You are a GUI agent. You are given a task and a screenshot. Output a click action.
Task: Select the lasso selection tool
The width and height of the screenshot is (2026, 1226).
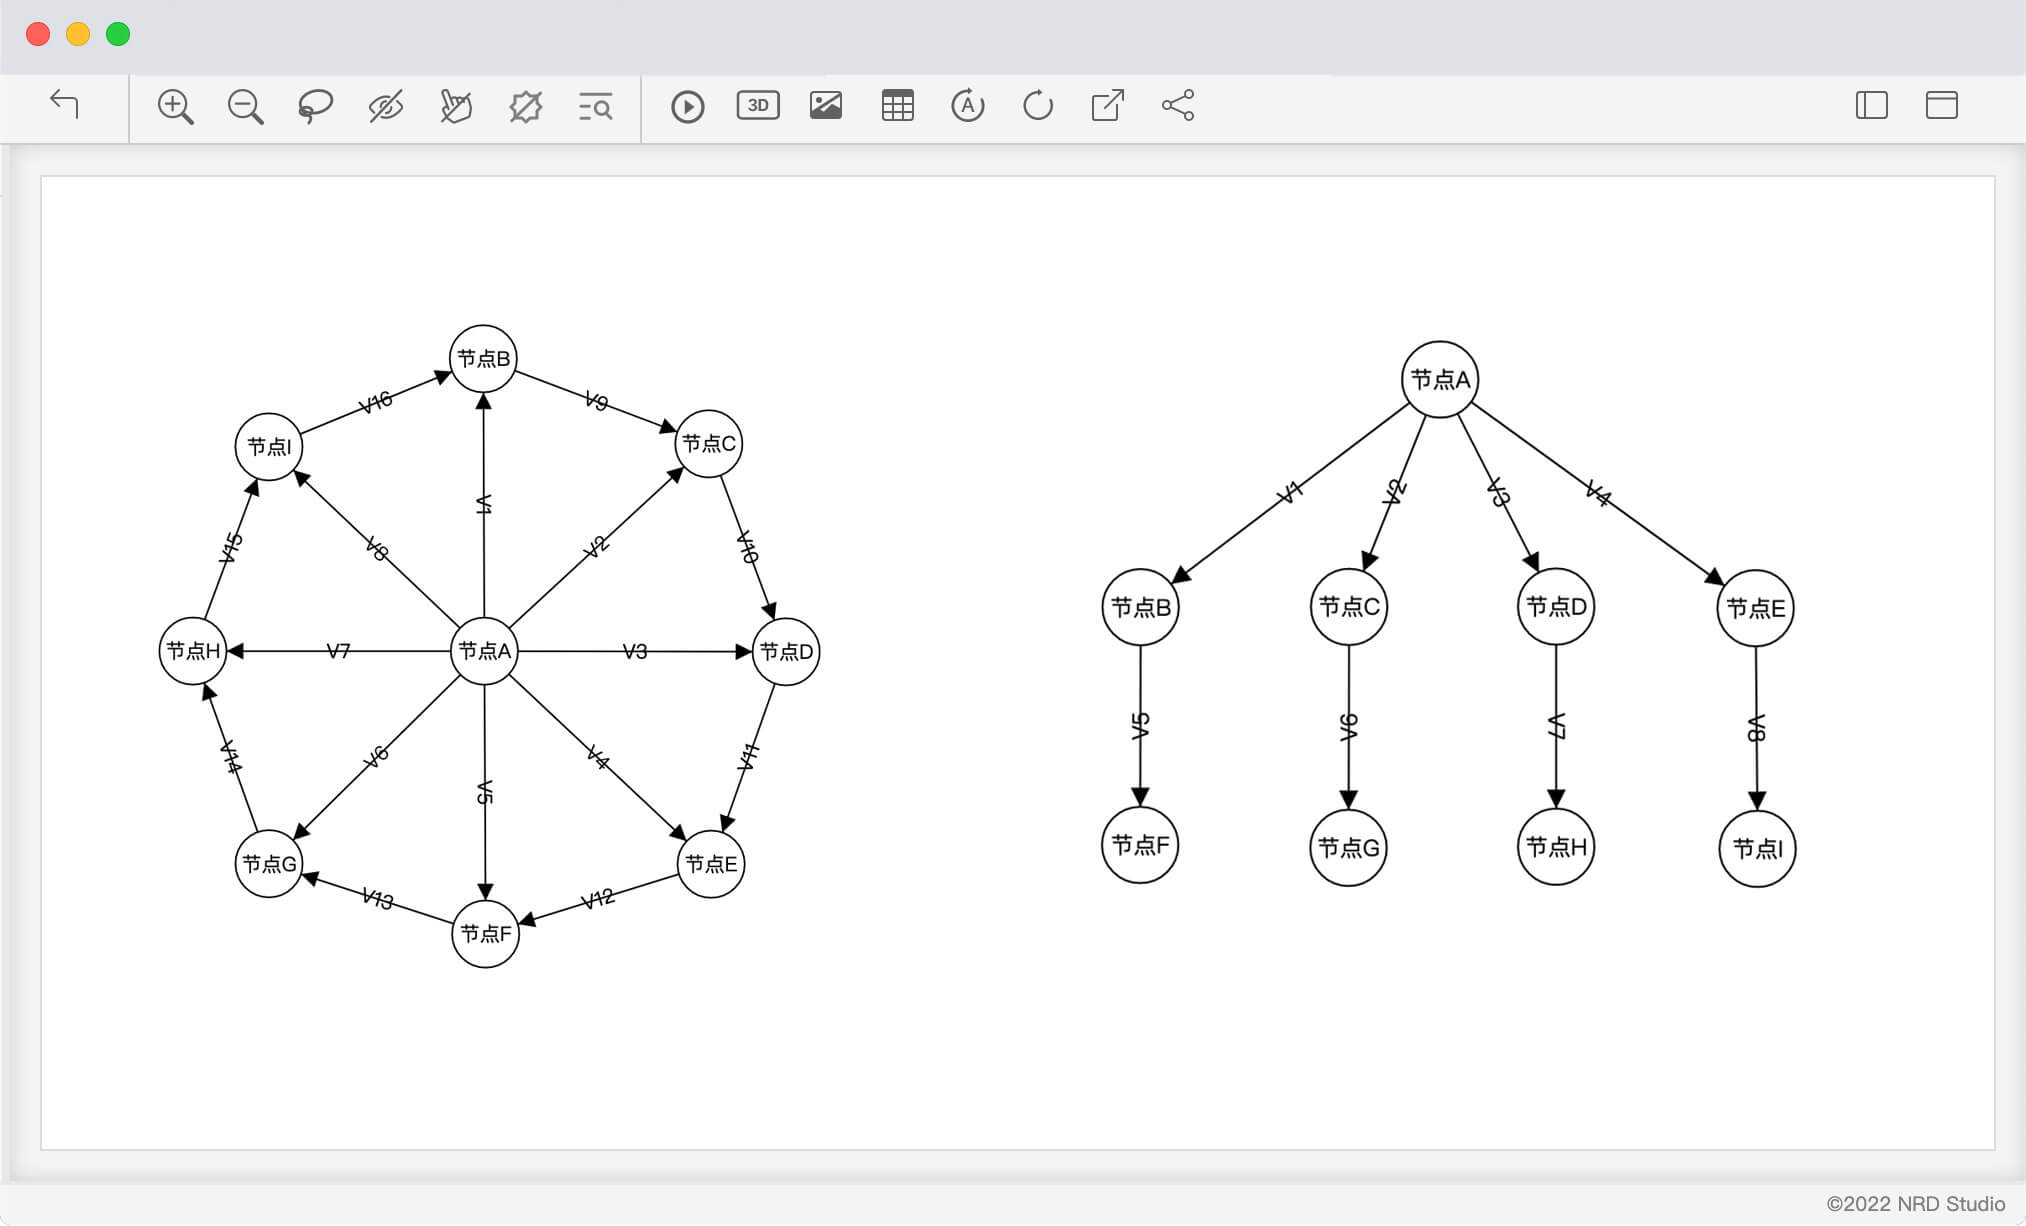(315, 106)
